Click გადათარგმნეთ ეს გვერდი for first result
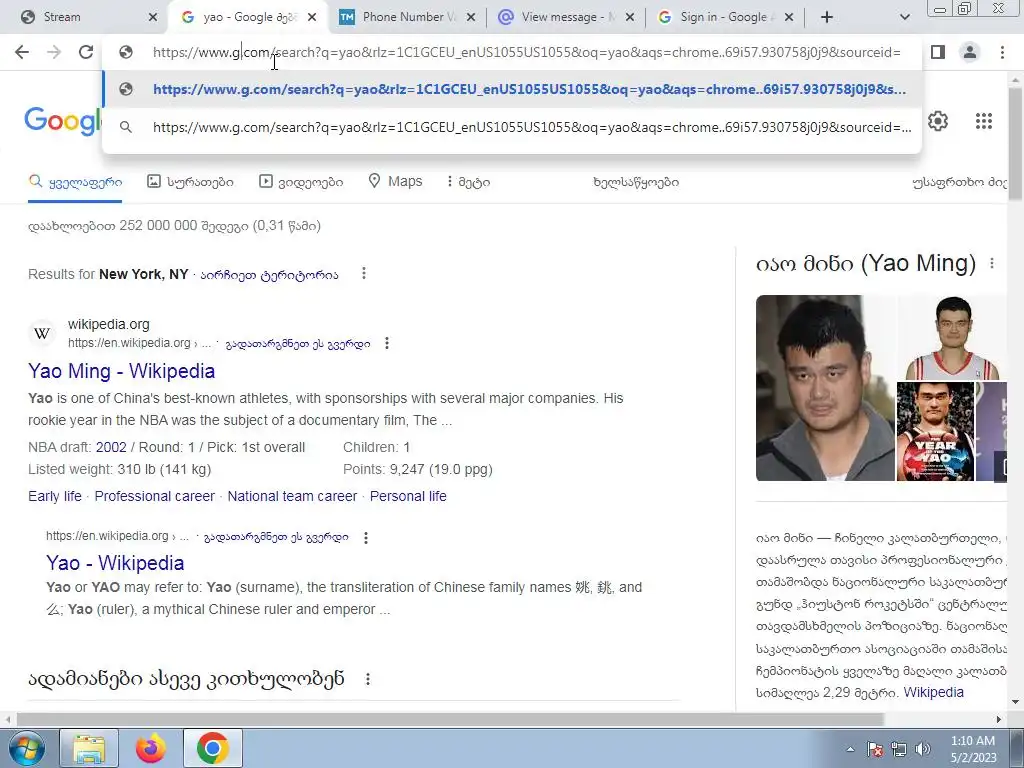The width and height of the screenshot is (1024, 768). click(x=298, y=344)
